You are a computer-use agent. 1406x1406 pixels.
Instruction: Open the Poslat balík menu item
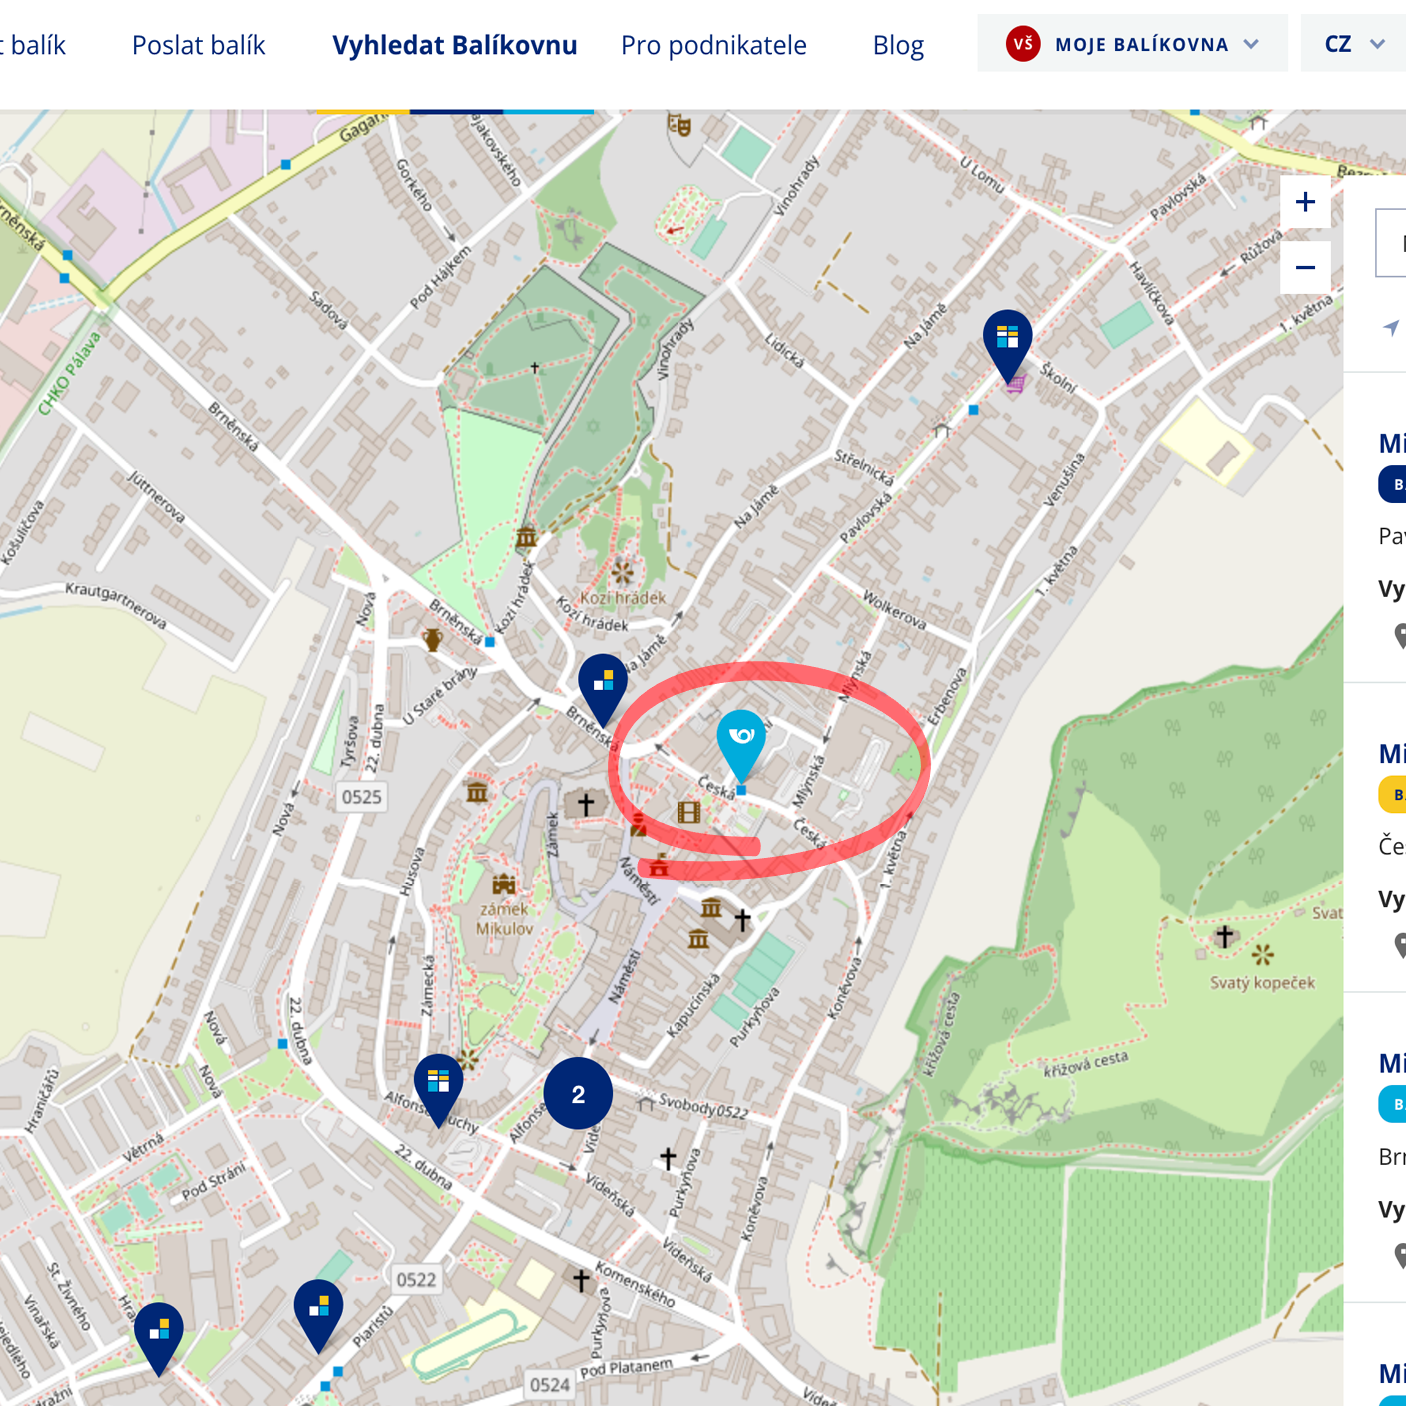point(198,45)
